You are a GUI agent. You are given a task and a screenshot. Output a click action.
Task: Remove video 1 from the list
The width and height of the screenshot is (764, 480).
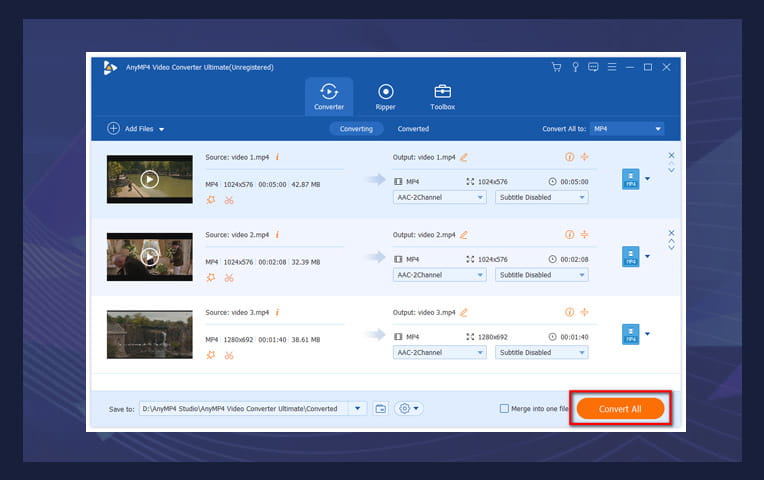[671, 155]
